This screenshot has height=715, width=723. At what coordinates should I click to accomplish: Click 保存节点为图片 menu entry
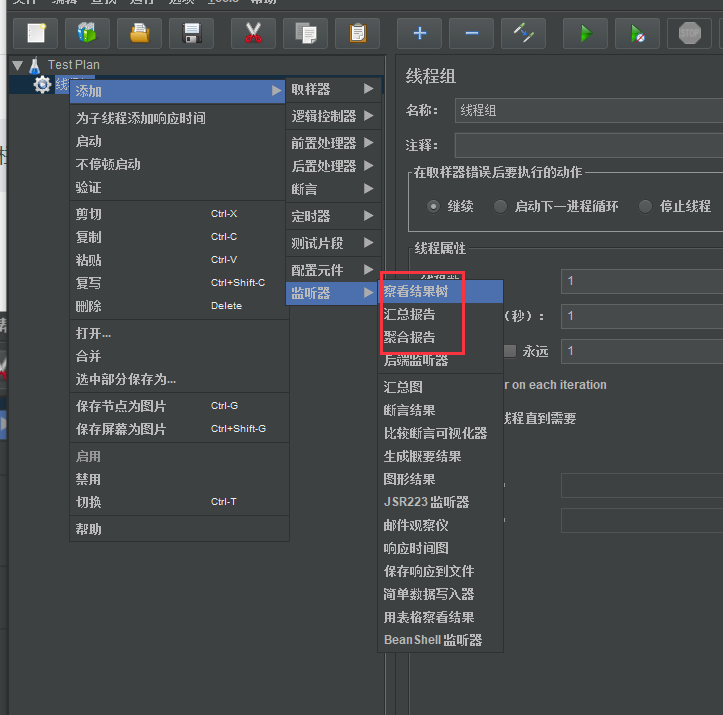pyautogui.click(x=178, y=406)
